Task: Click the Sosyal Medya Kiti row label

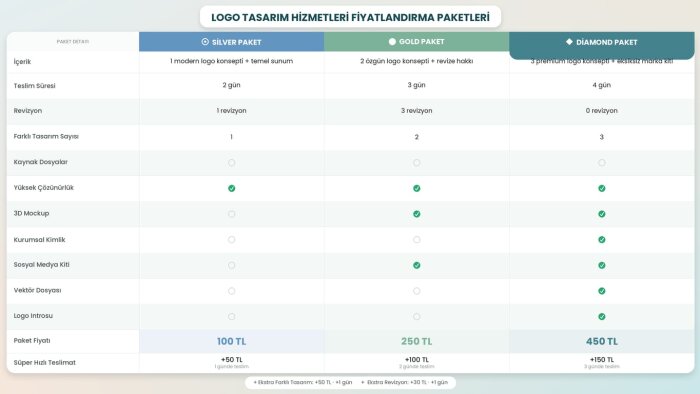Action: [42, 265]
